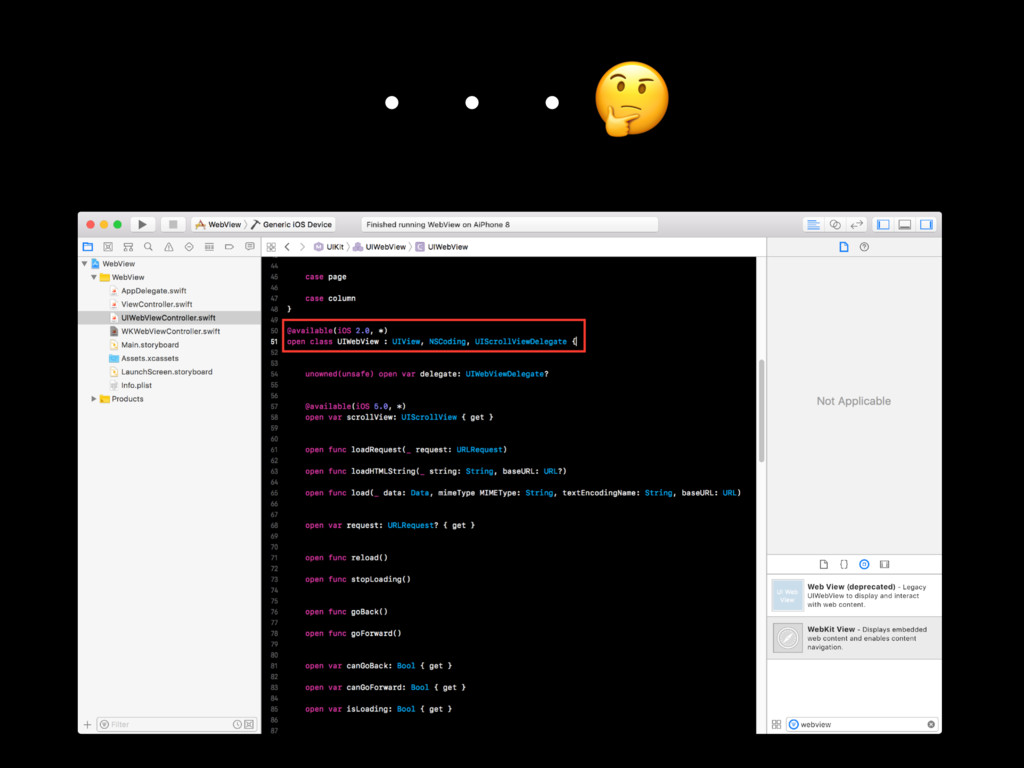Select ViewController.swift file
This screenshot has height=768, width=1024.
156,304
